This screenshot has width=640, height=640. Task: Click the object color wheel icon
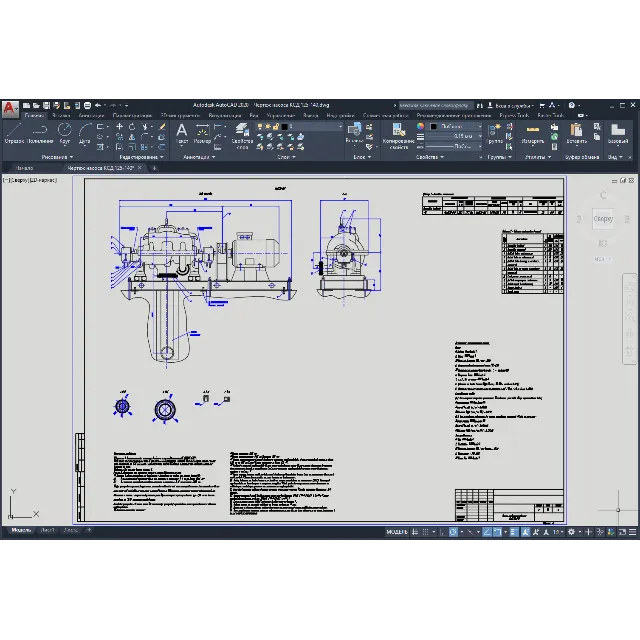pos(420,127)
